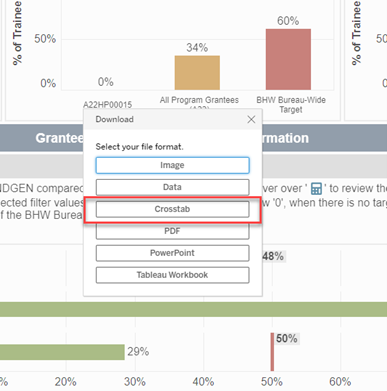Close the Download dialog with X
The width and height of the screenshot is (387, 391).
tap(251, 119)
